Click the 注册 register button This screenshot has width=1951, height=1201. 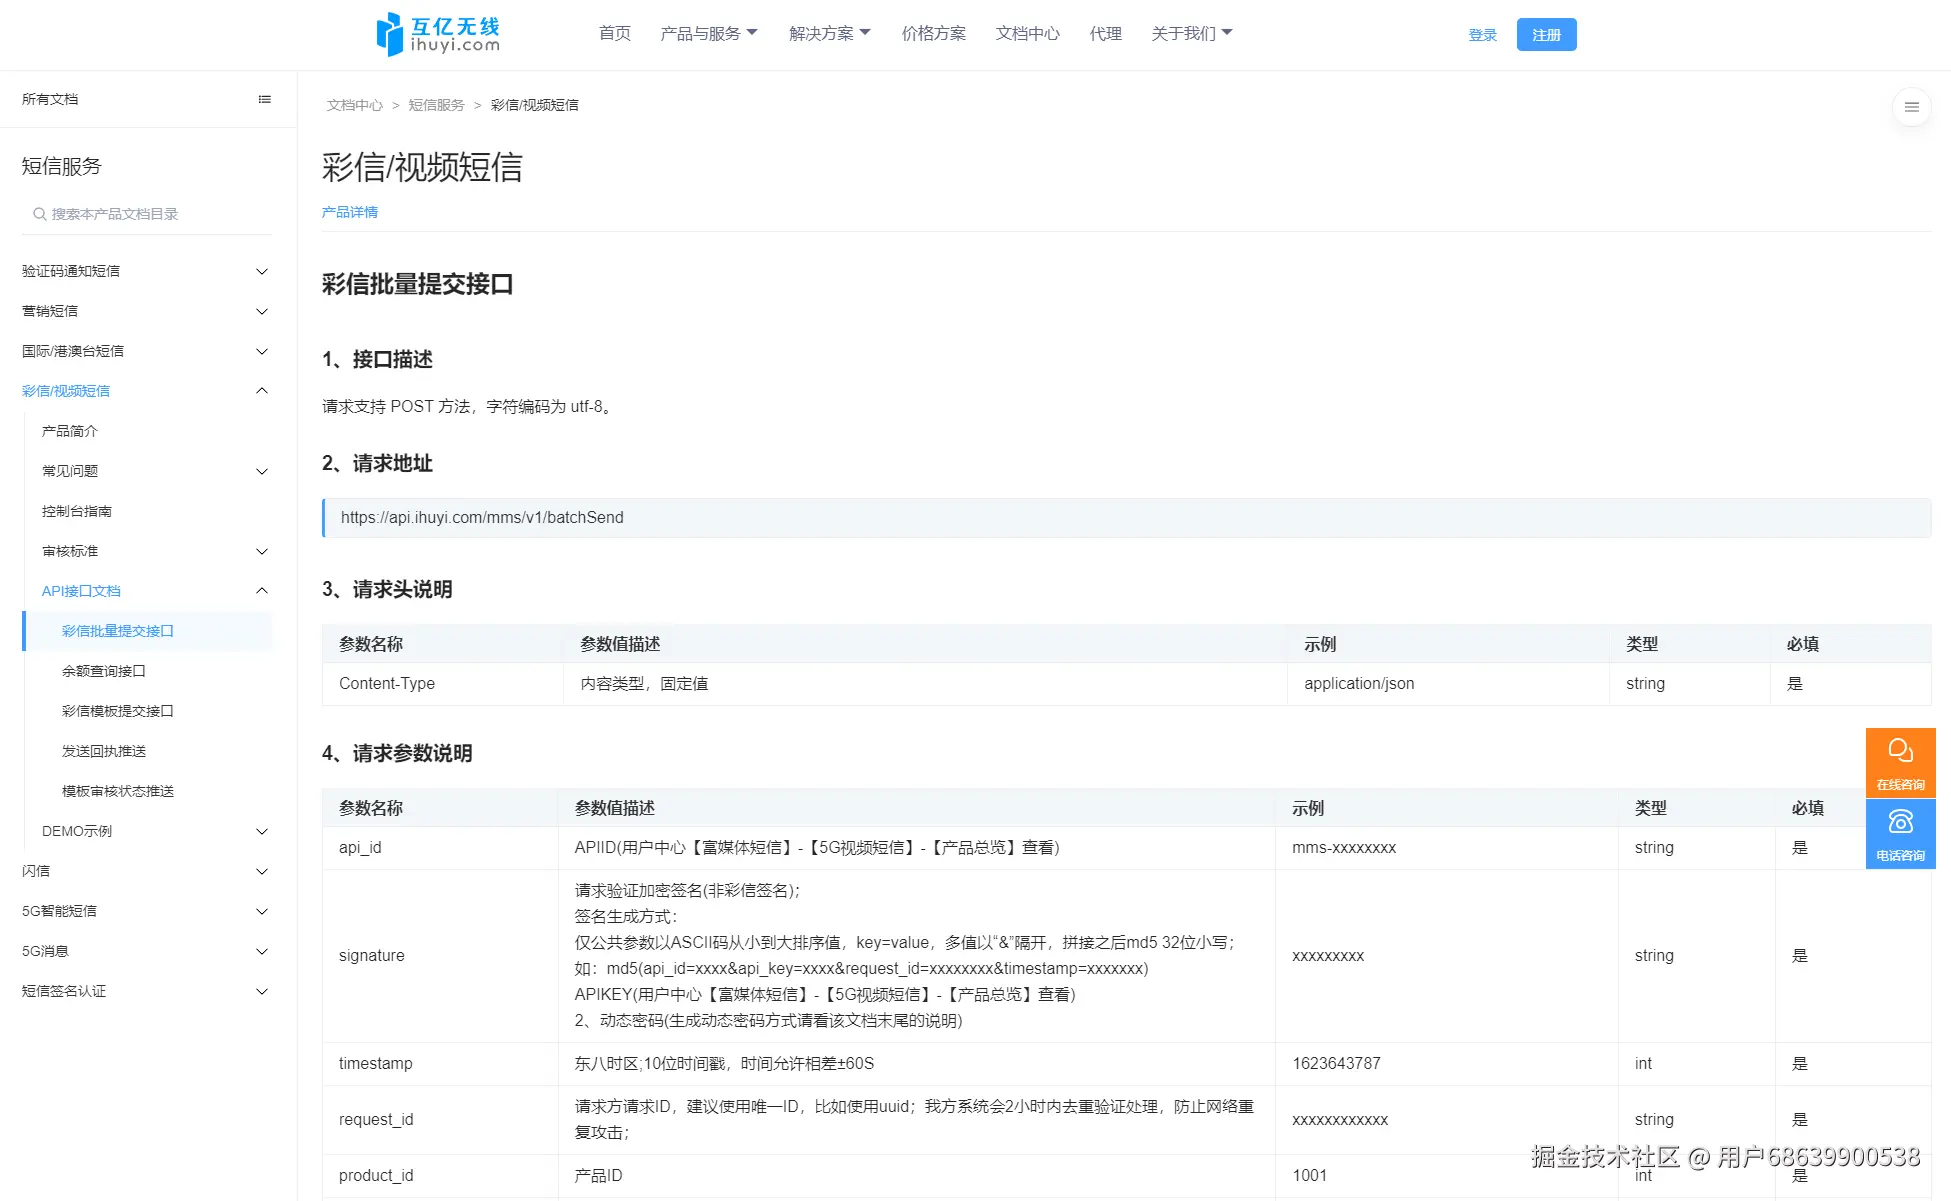(x=1546, y=35)
